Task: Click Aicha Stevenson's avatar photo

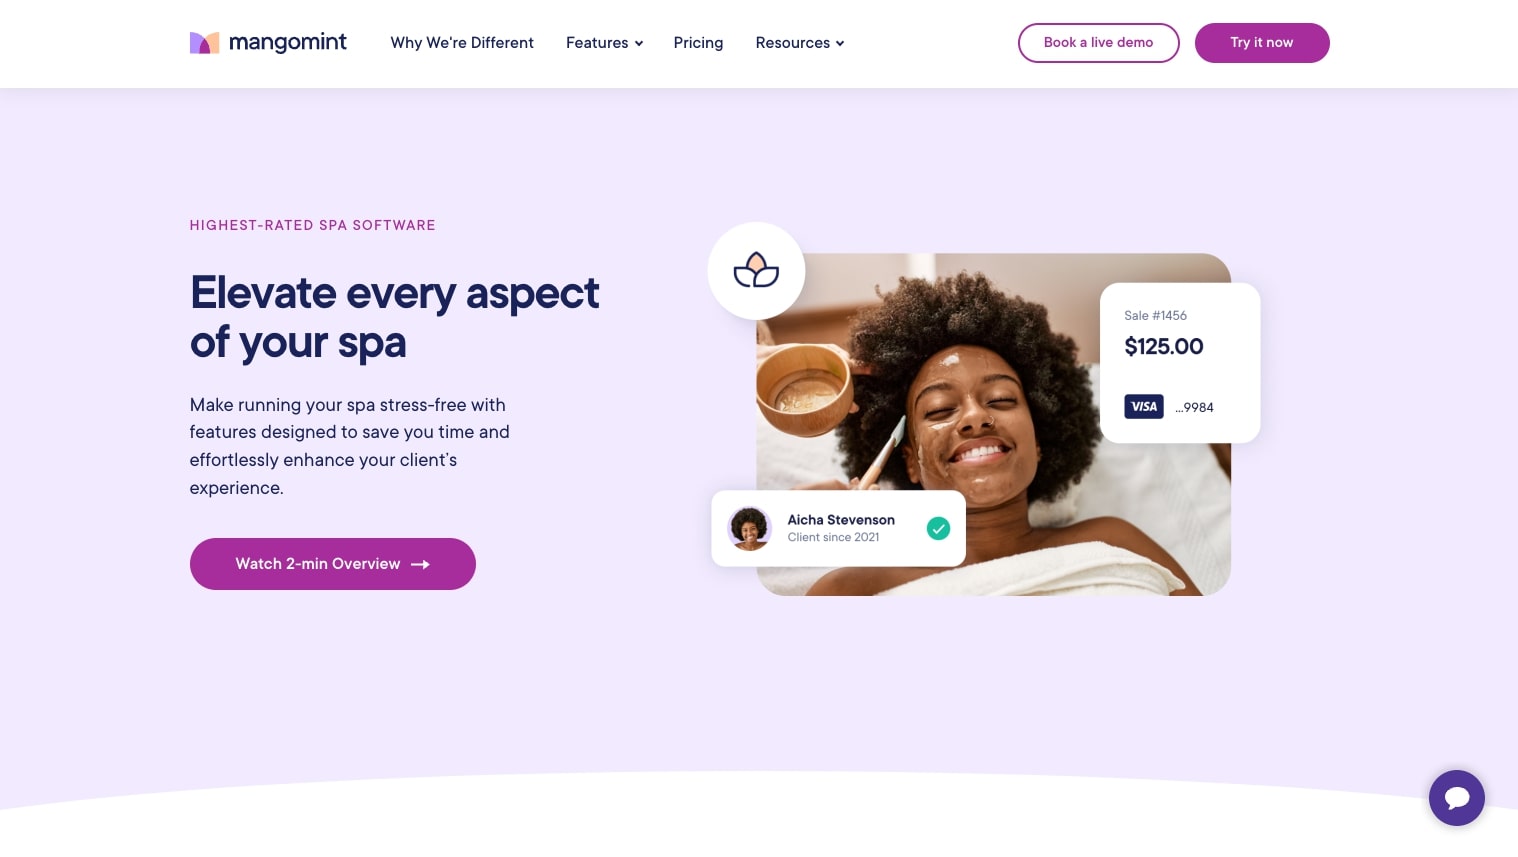Action: [x=750, y=528]
